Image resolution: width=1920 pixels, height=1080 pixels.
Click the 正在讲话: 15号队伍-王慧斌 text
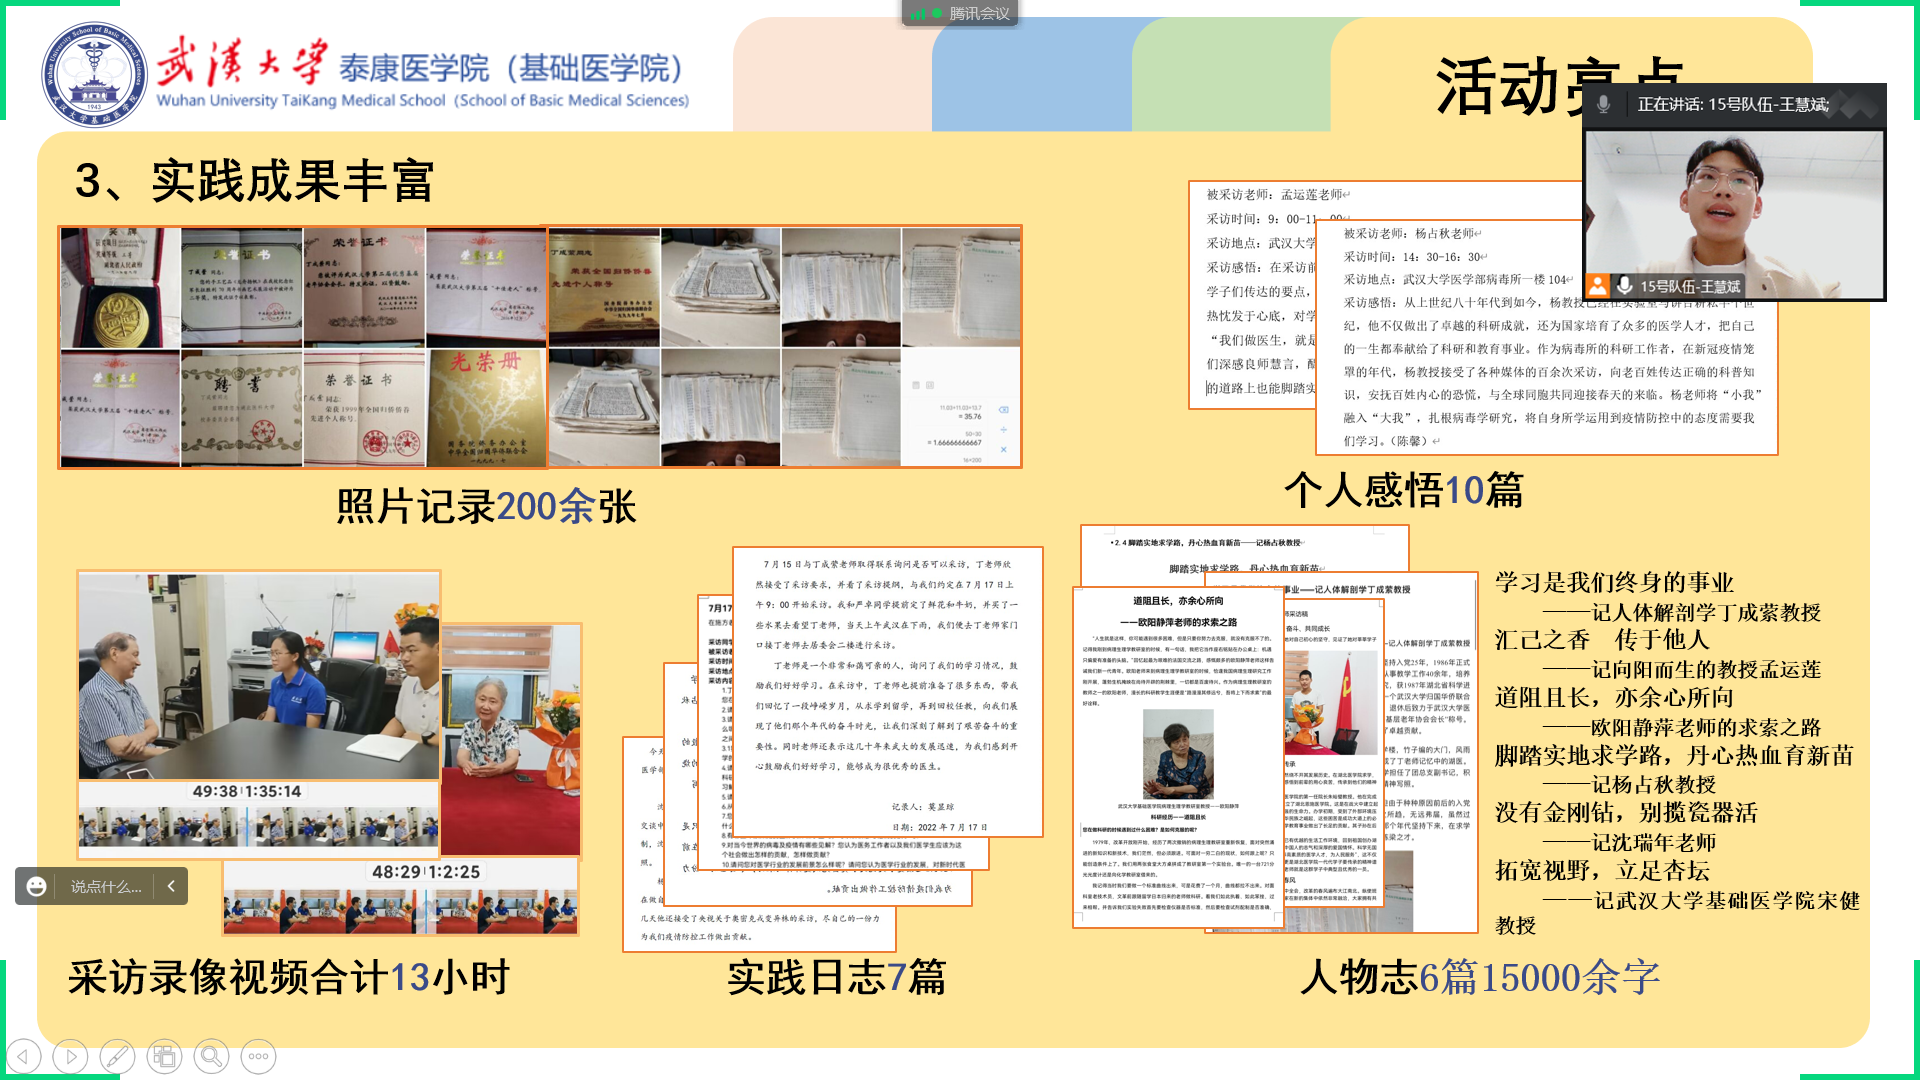pyautogui.click(x=1733, y=104)
